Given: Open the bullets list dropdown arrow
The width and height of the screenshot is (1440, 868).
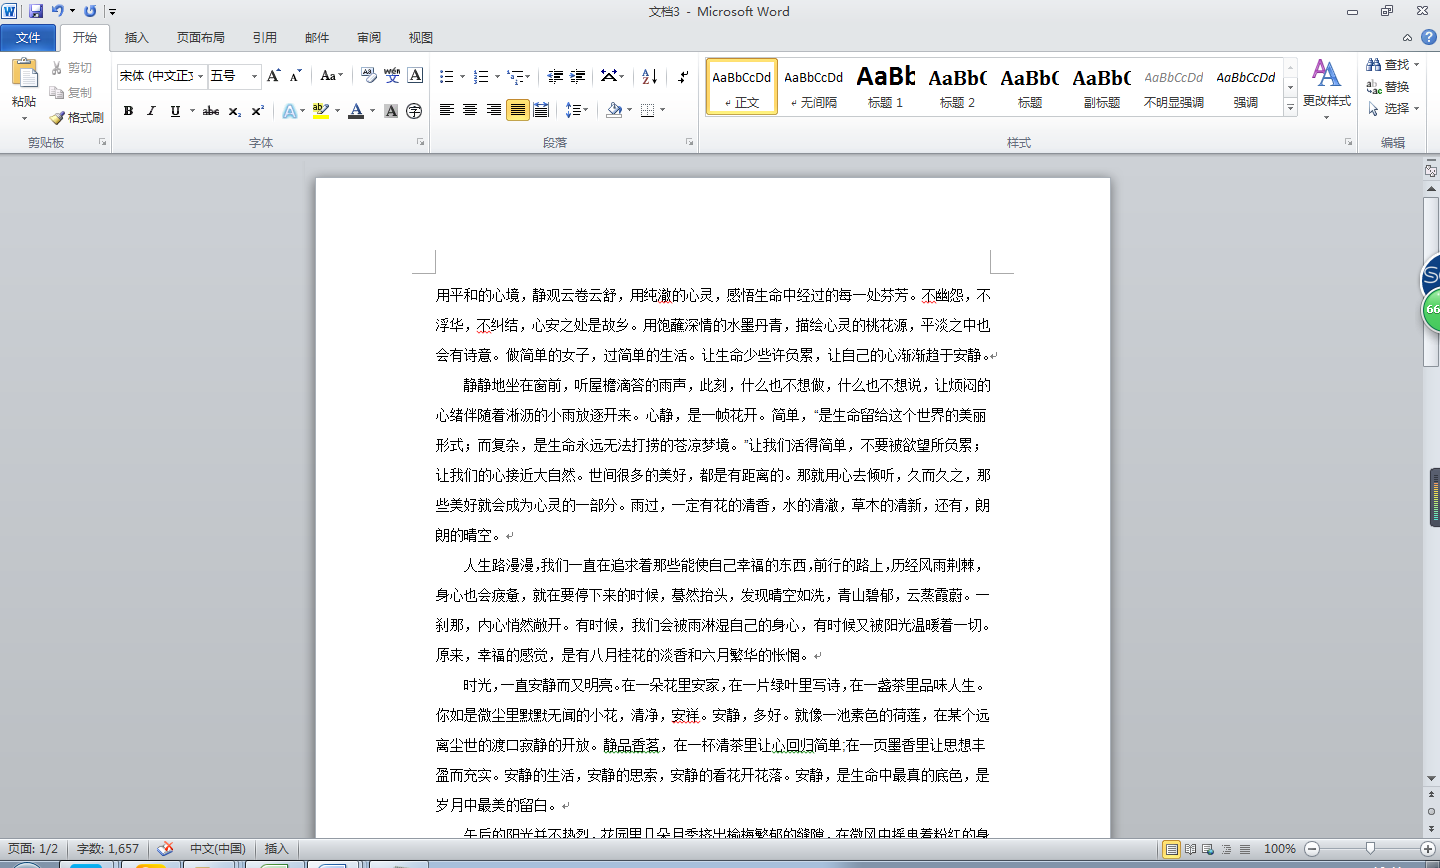Looking at the screenshot, I should (x=462, y=76).
